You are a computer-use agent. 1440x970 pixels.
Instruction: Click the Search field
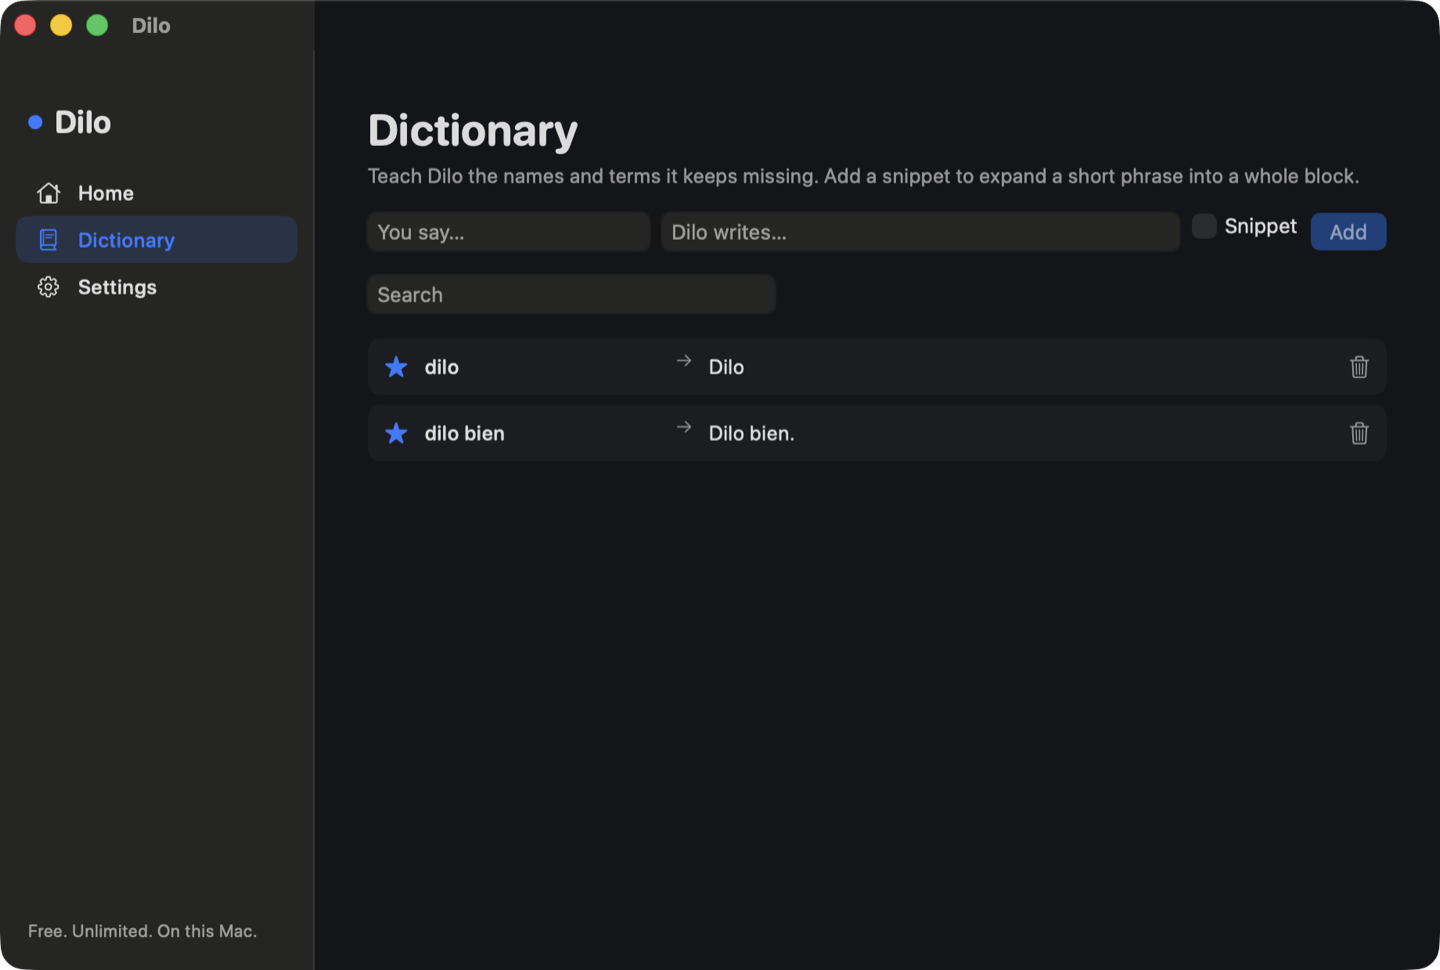pyautogui.click(x=571, y=295)
